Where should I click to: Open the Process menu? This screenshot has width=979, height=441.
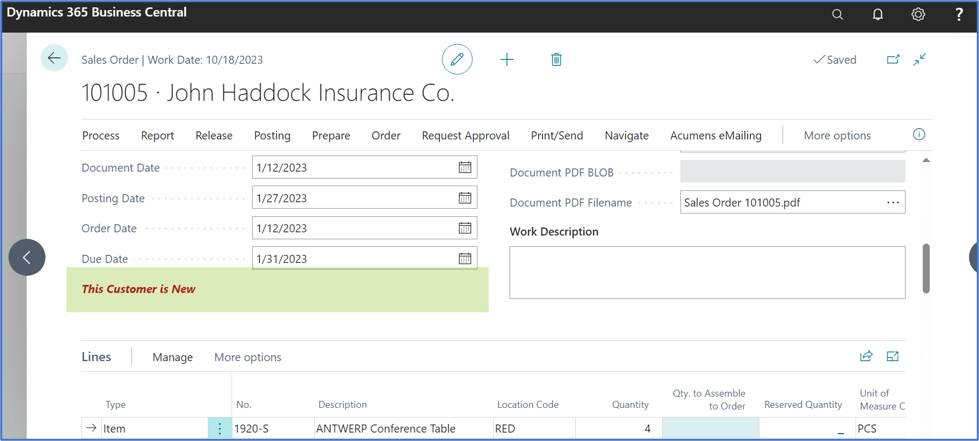pos(101,136)
